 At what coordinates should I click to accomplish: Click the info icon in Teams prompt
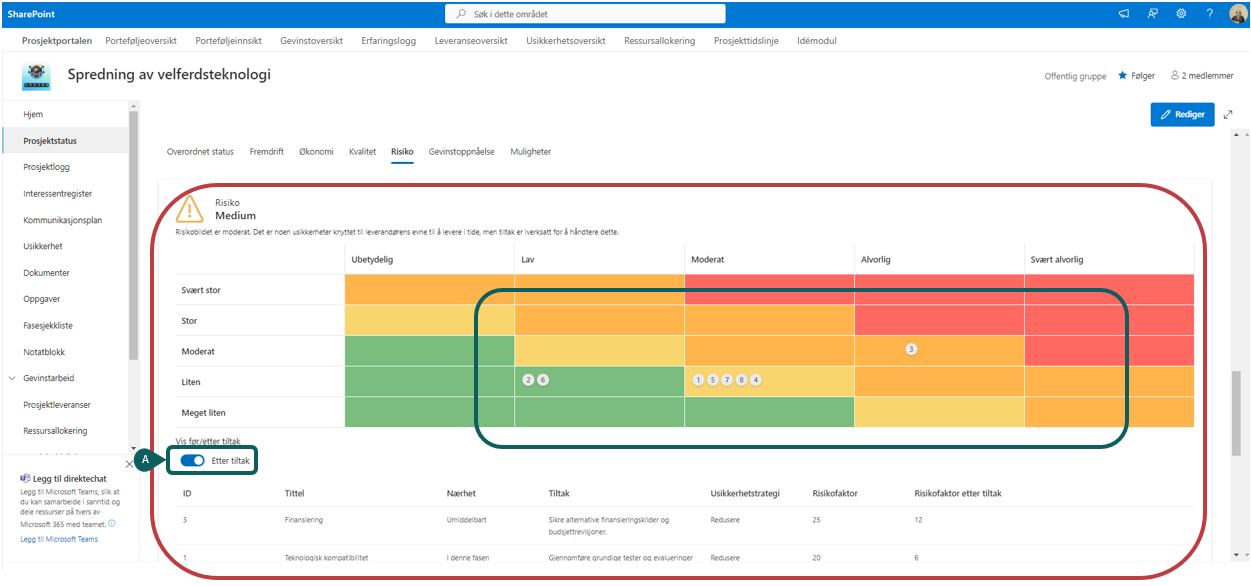click(x=111, y=523)
